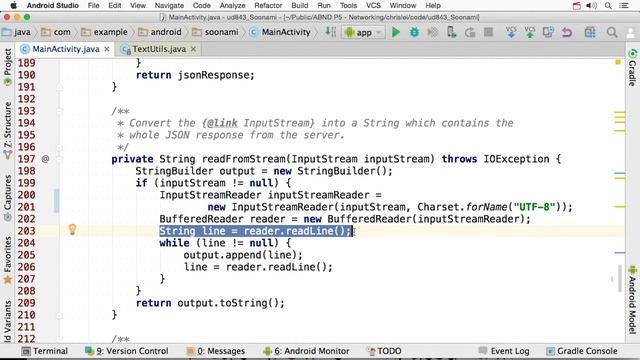Click the warning stripe mark near line 201
Screen dimensions: 640x360
point(619,207)
